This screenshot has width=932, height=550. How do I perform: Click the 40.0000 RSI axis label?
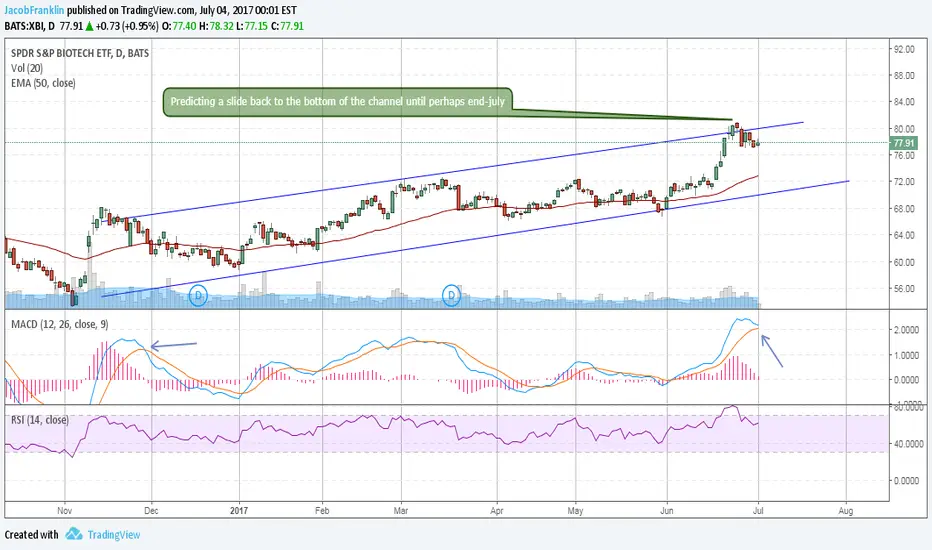pos(909,444)
